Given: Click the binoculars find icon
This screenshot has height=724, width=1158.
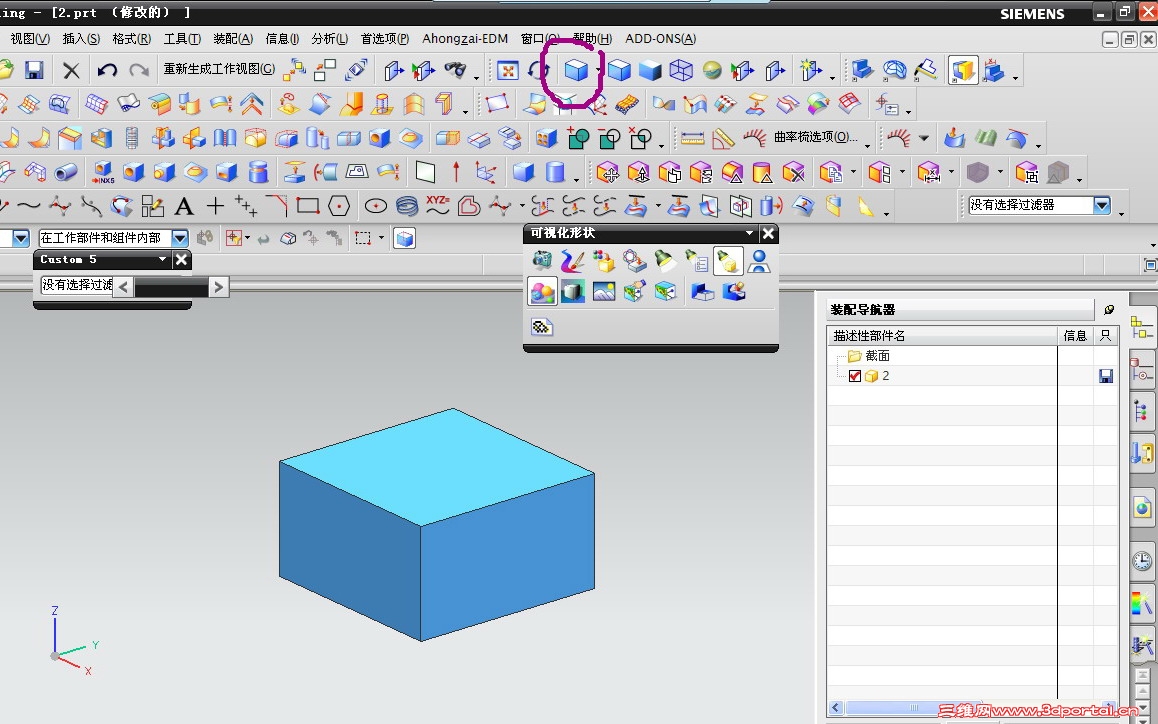Looking at the screenshot, I should tap(455, 70).
